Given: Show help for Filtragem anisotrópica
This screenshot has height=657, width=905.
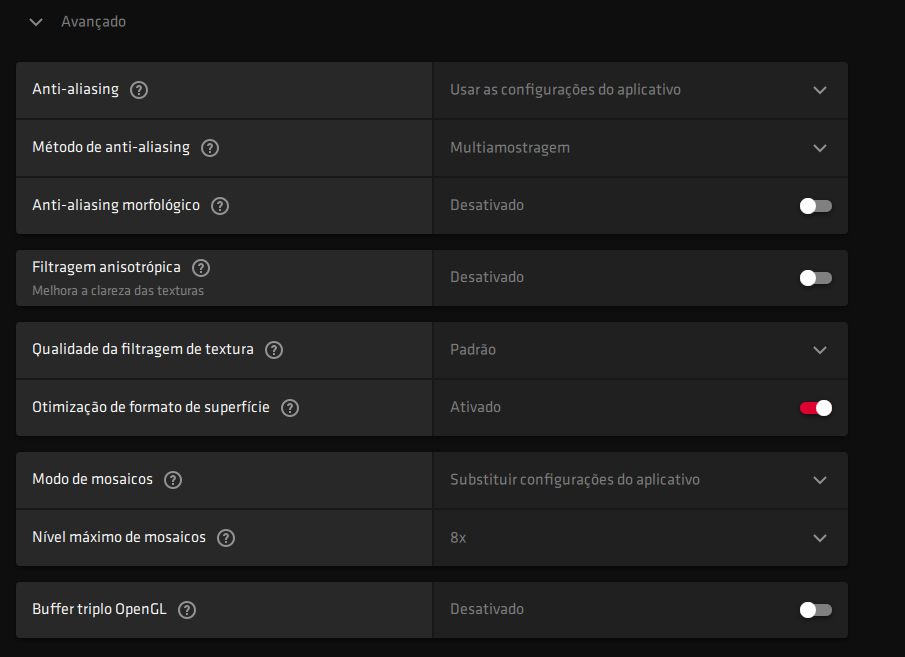Looking at the screenshot, I should (201, 268).
